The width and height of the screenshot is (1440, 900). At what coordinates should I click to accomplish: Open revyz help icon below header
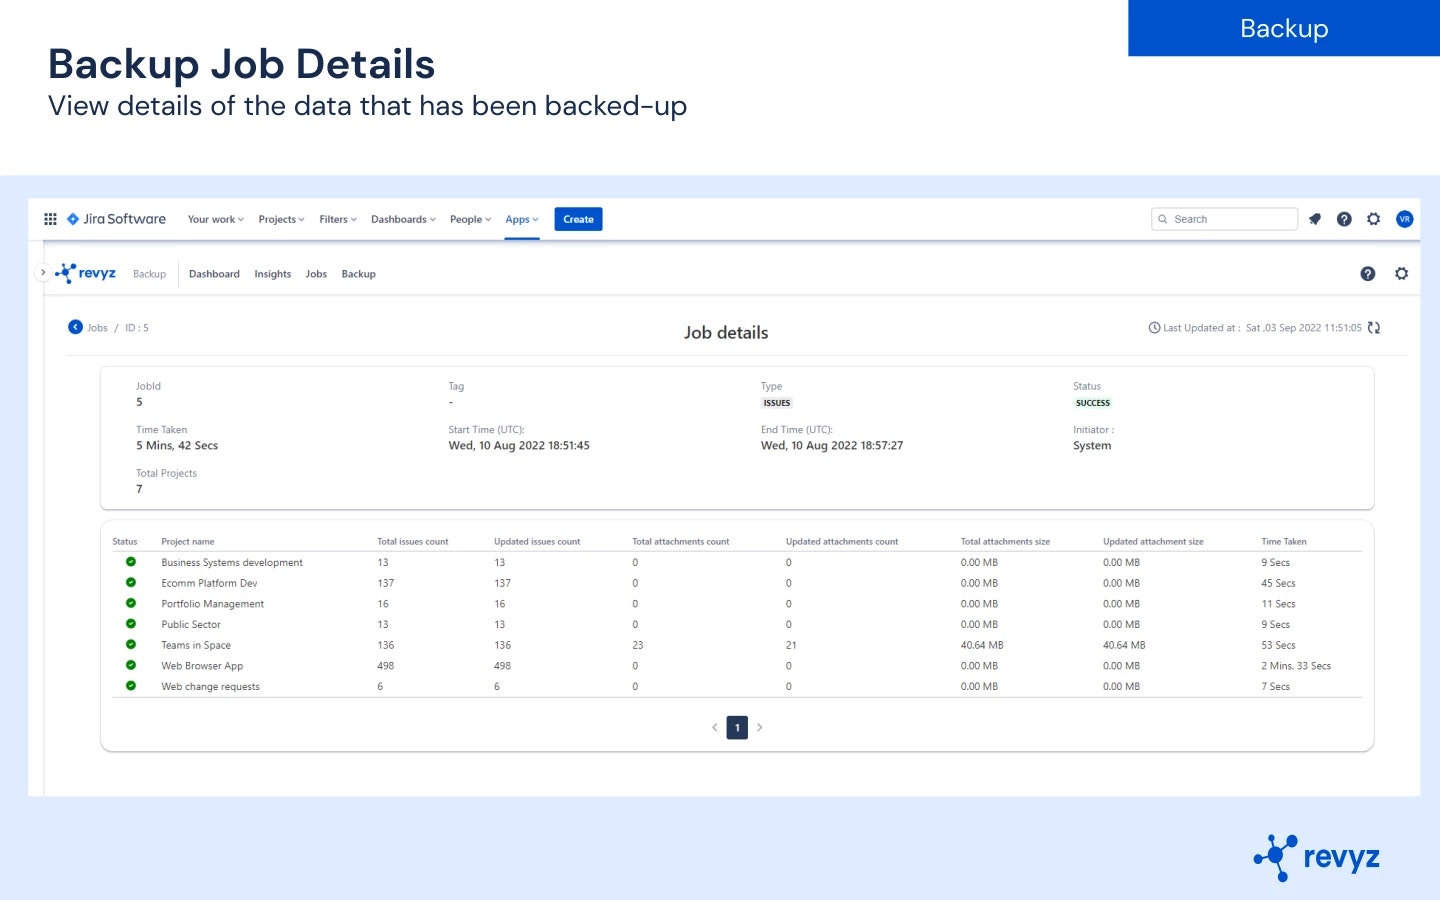point(1368,273)
